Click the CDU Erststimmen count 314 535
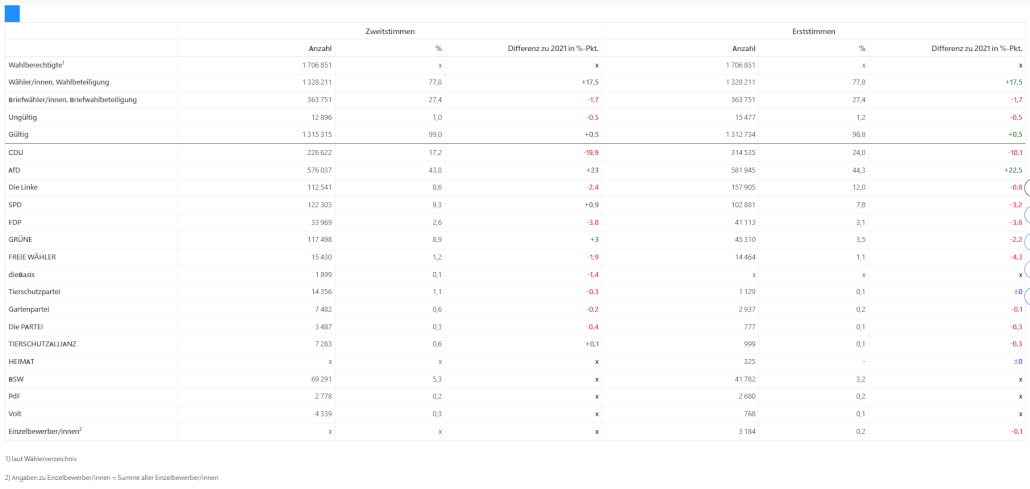 tap(742, 152)
